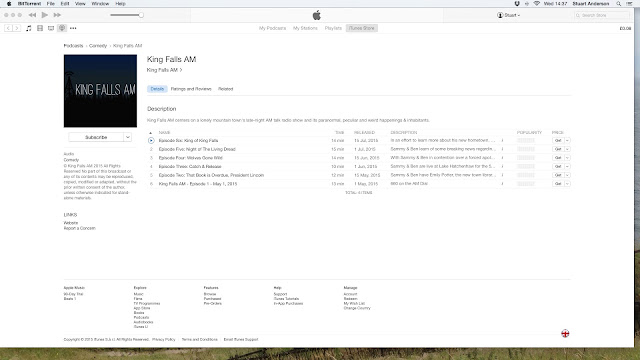Screen dimensions: 640x360
Task: Expand Get options for Episode Three
Action: point(567,167)
